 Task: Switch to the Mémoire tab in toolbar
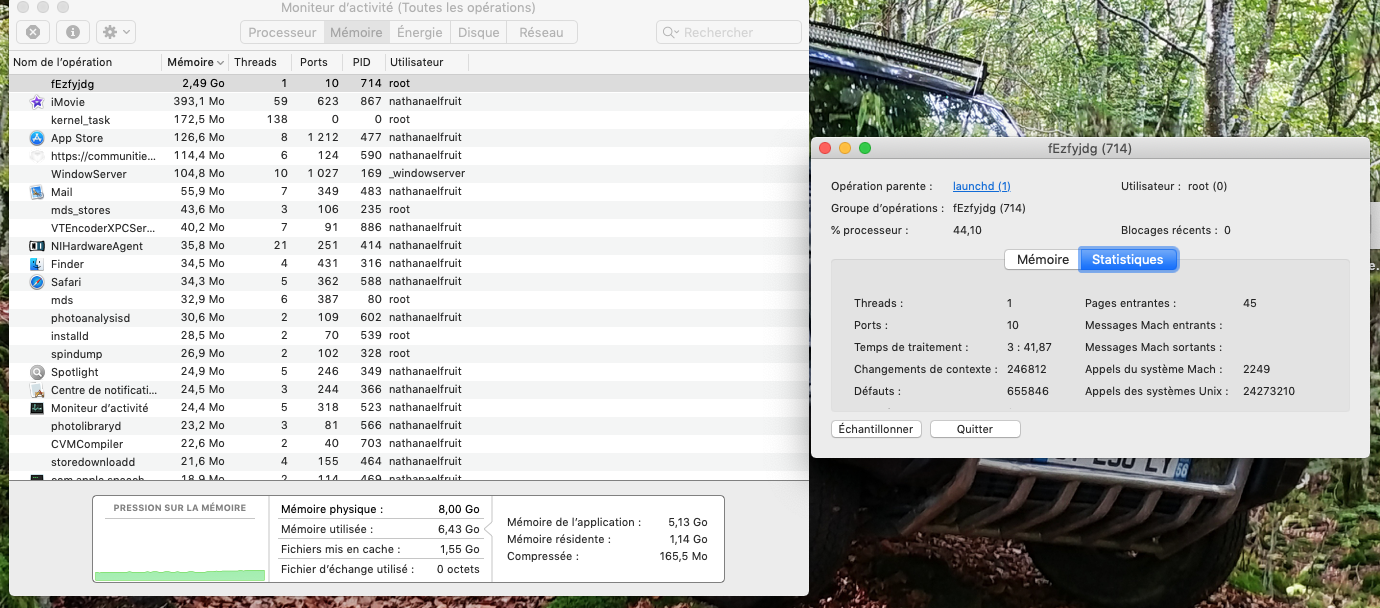point(356,32)
